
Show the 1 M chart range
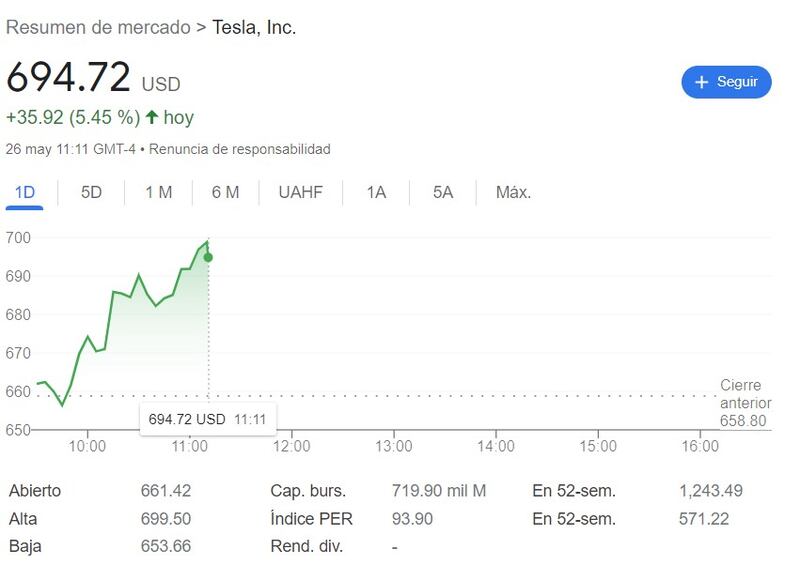(x=158, y=192)
